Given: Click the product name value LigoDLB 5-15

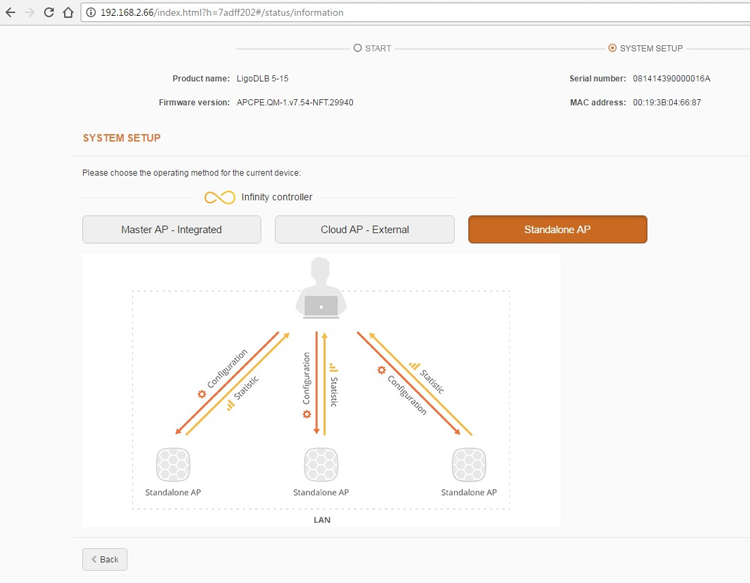Looking at the screenshot, I should pyautogui.click(x=263, y=78).
